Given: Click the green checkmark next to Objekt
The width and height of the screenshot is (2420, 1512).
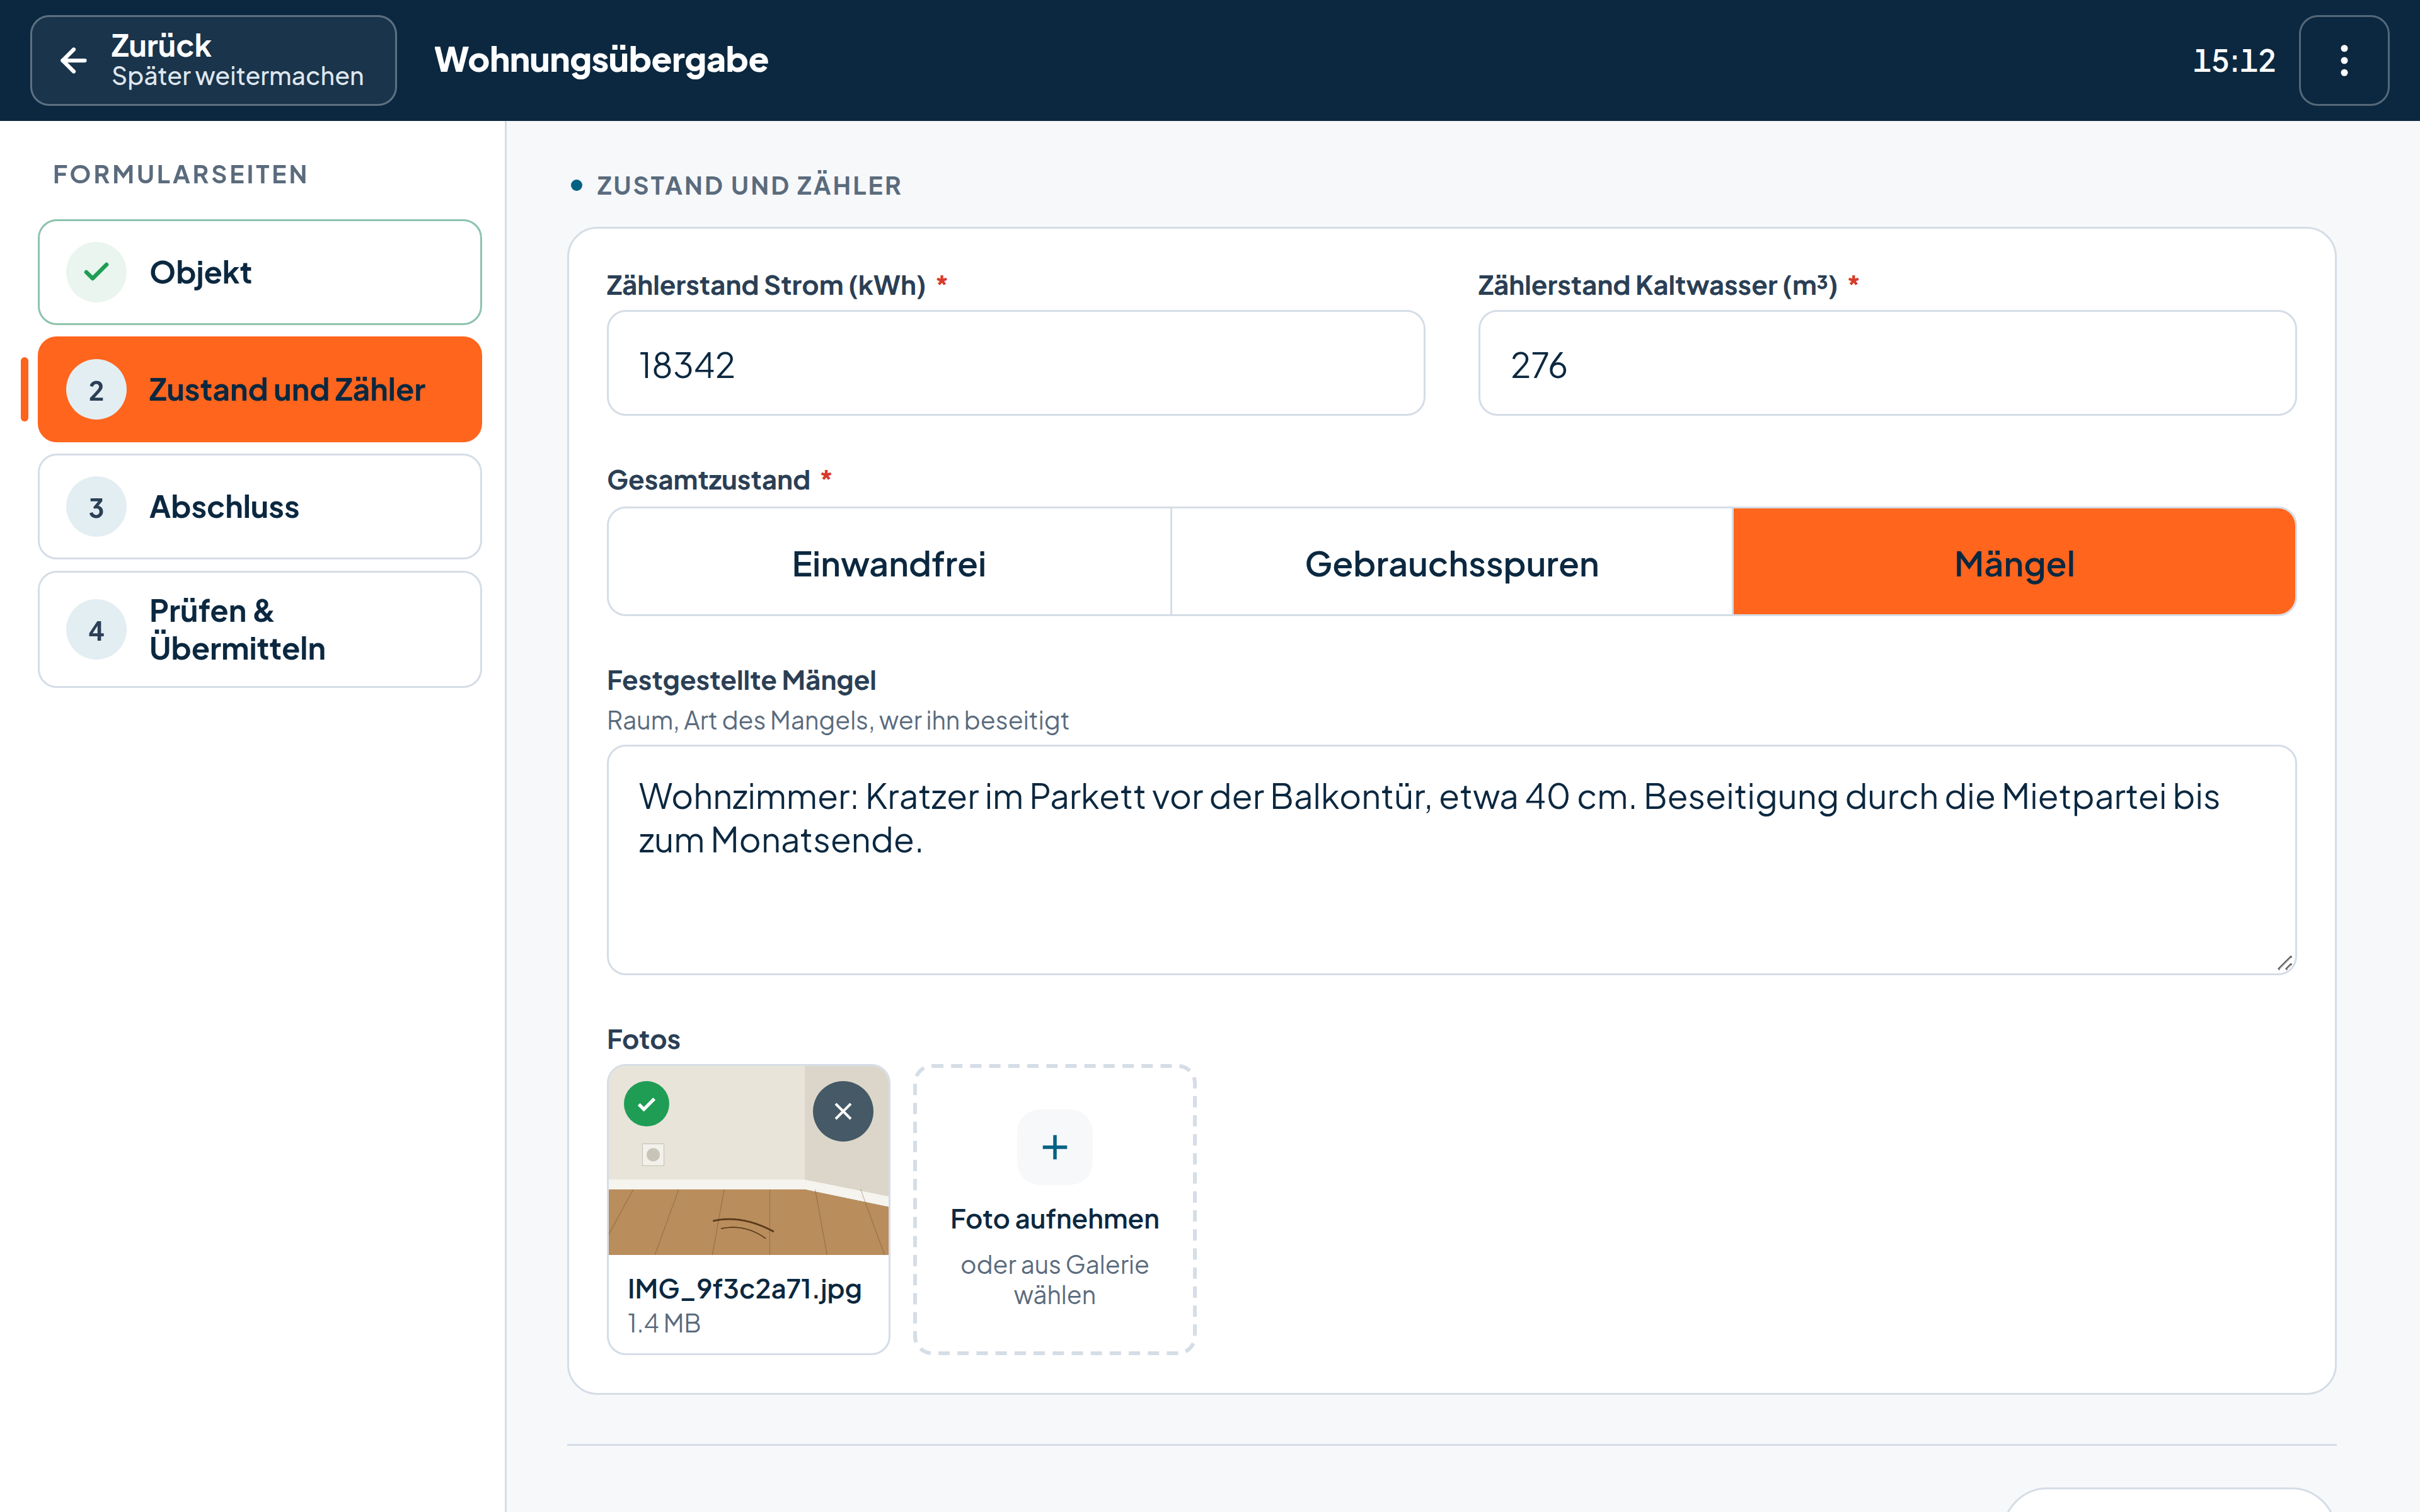Looking at the screenshot, I should 96,272.
